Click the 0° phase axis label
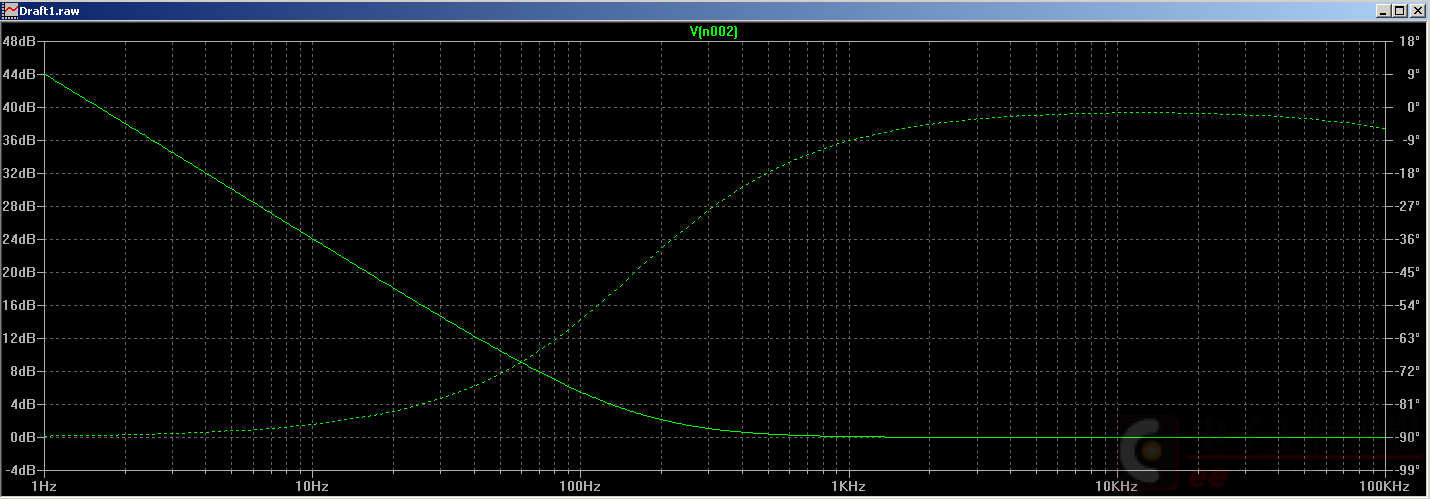The width and height of the screenshot is (1430, 499). [x=1412, y=107]
